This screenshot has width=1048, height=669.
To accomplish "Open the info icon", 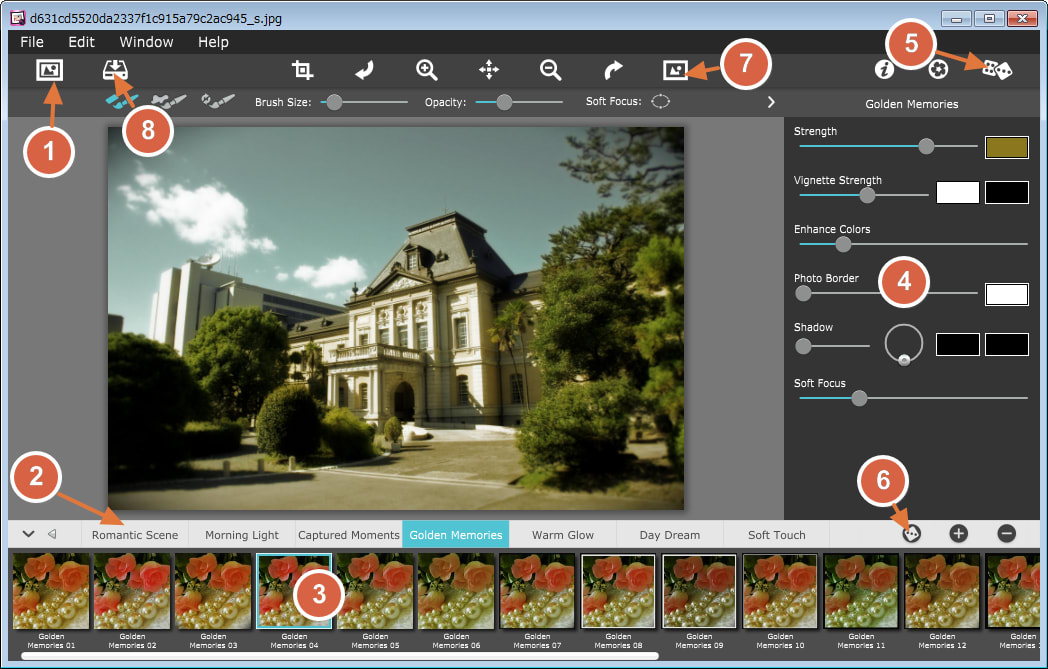I will point(883,69).
